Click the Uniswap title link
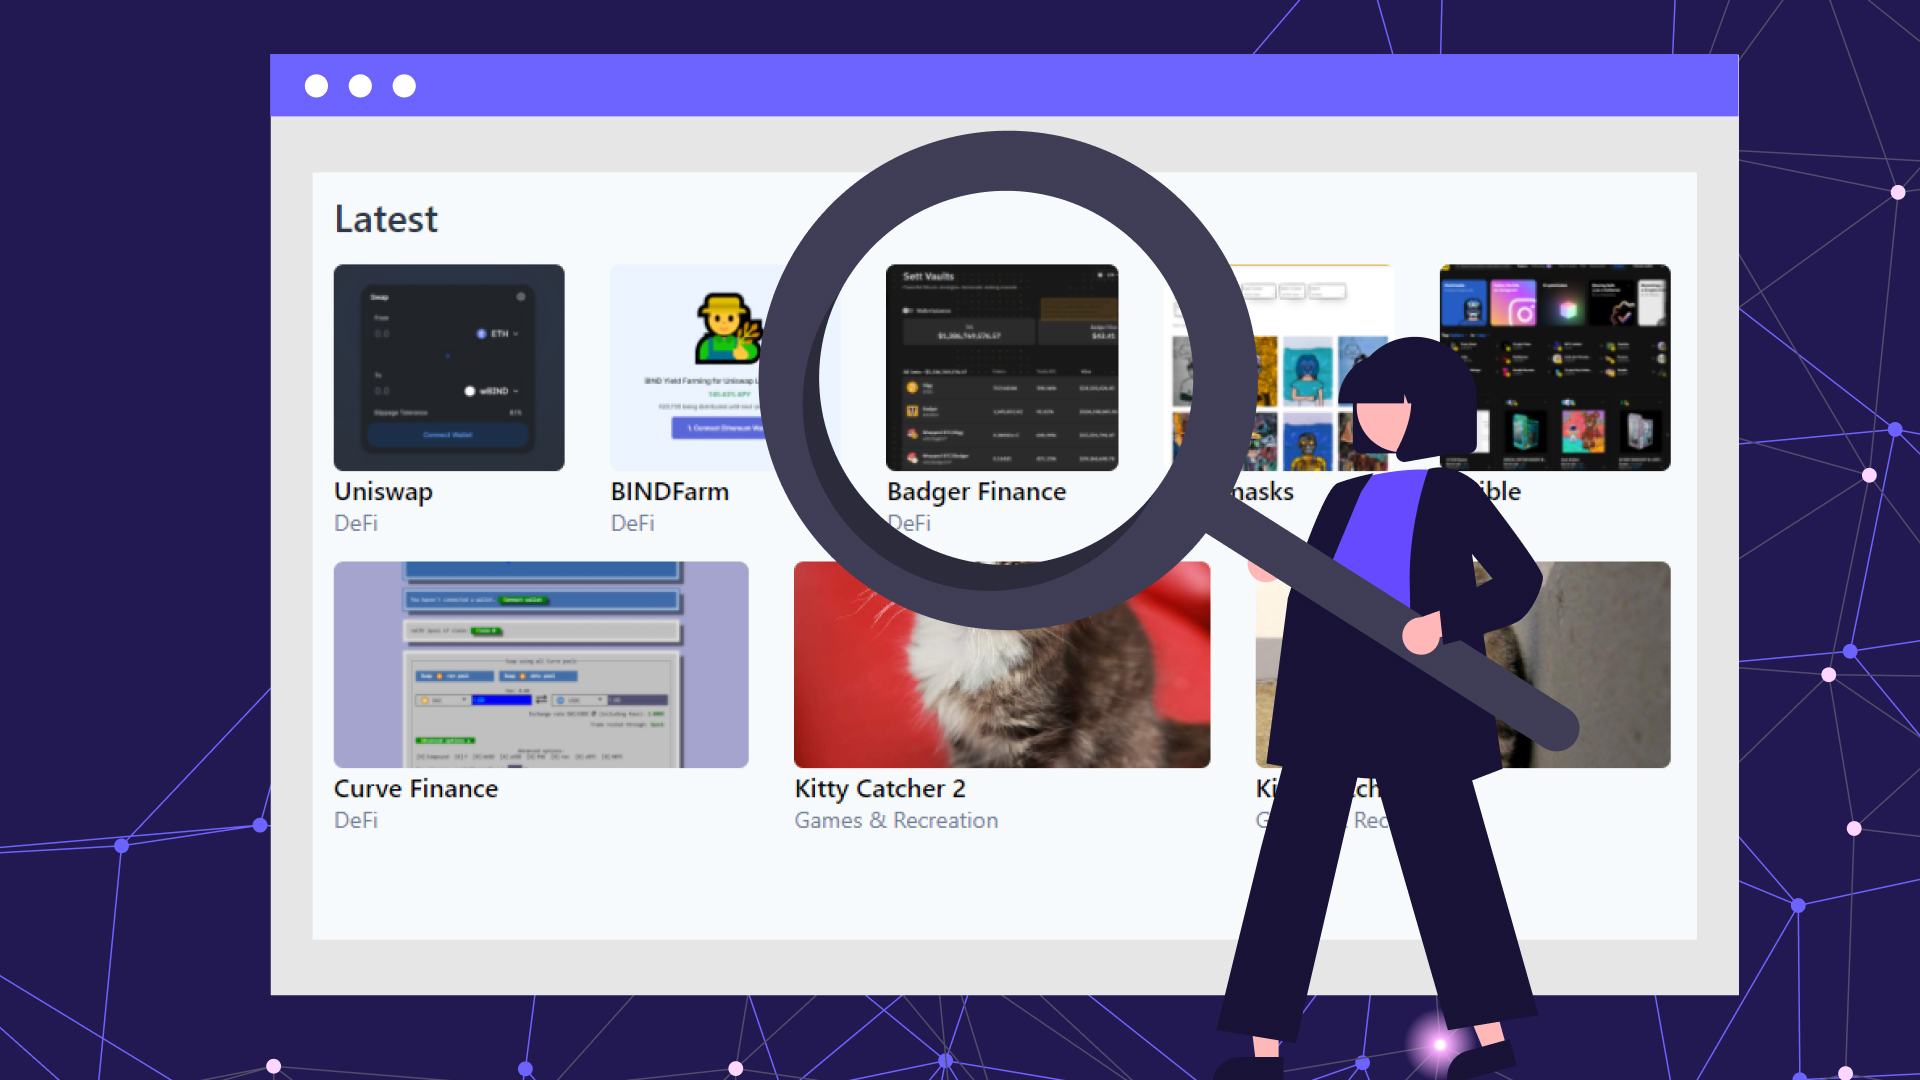1920x1080 pixels. click(383, 492)
